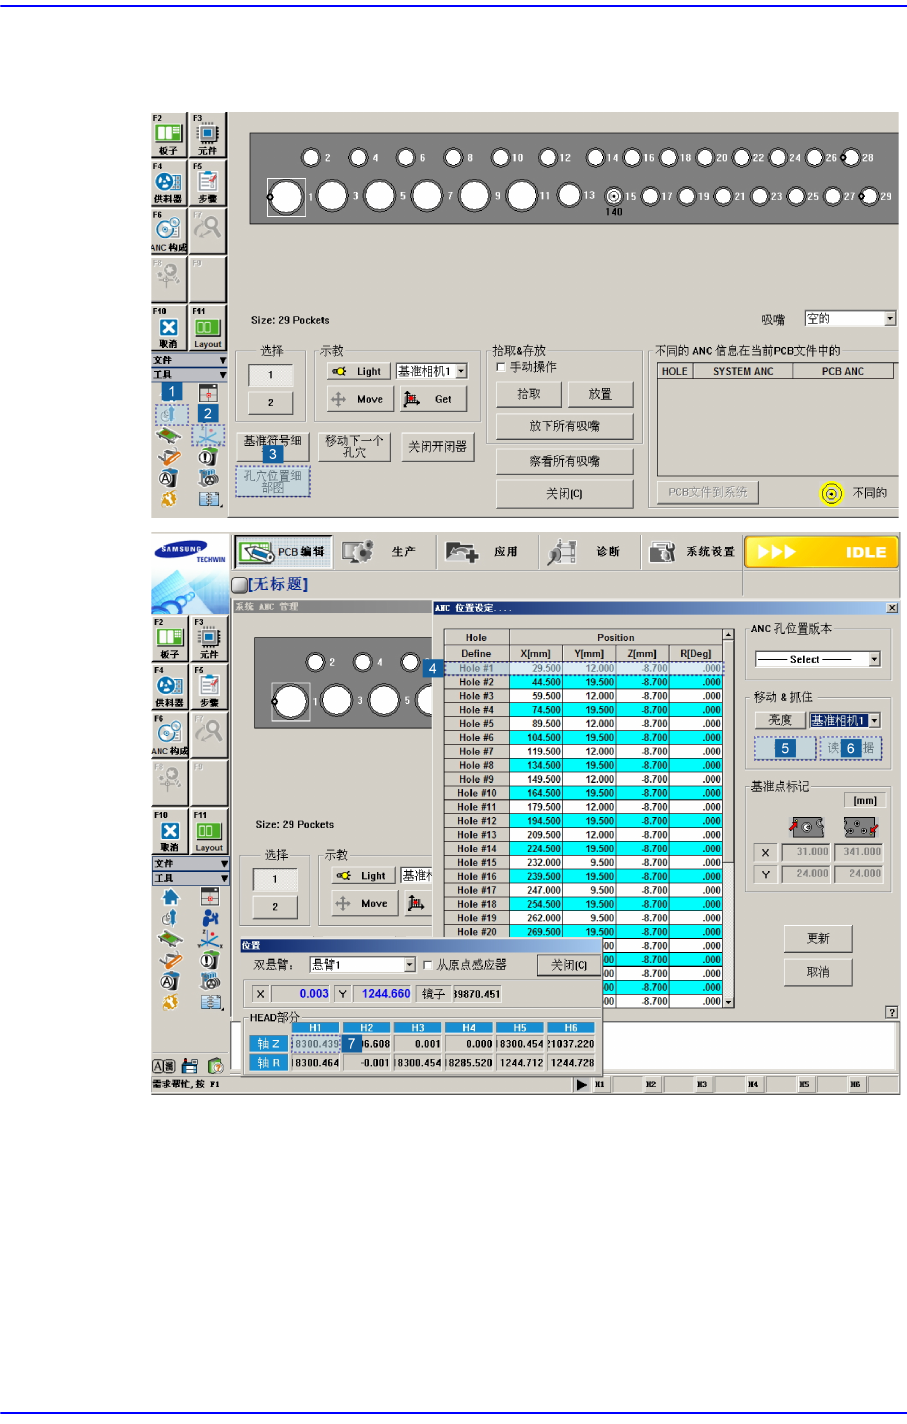
Task: Enable the 从原点感应器 checkbox
Action: 428,965
